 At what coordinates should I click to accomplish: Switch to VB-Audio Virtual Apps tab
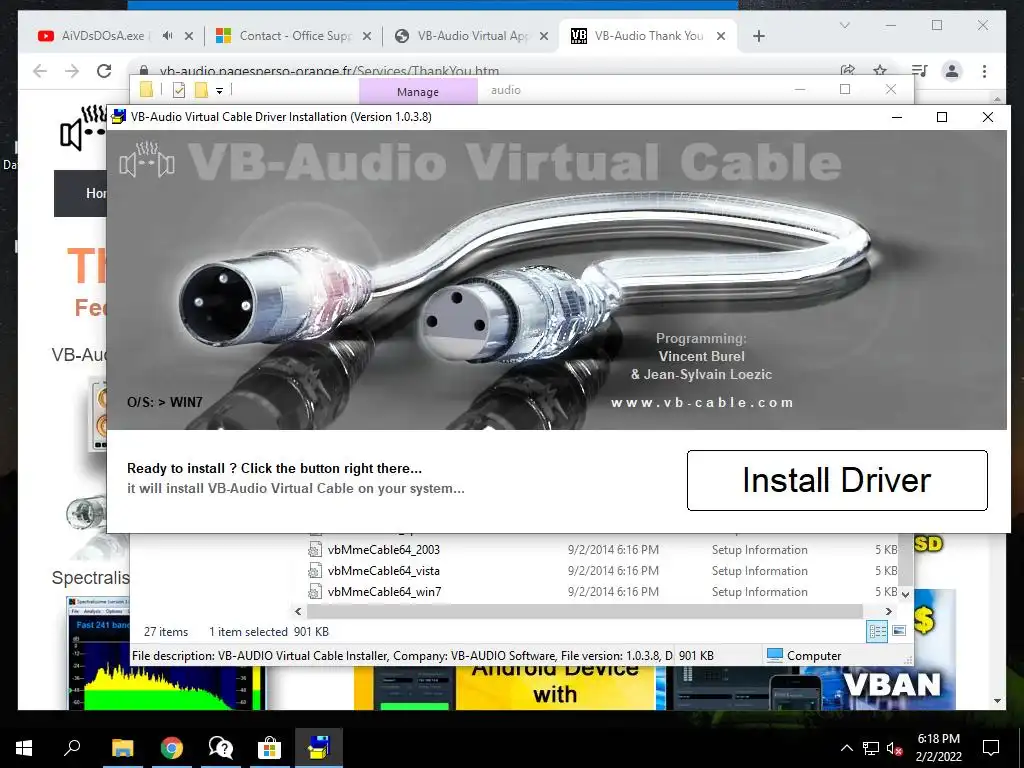click(464, 36)
